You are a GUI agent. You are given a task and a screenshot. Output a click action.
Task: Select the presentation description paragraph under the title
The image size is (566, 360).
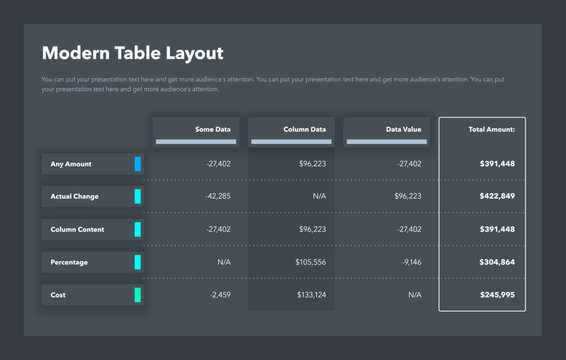click(273, 84)
